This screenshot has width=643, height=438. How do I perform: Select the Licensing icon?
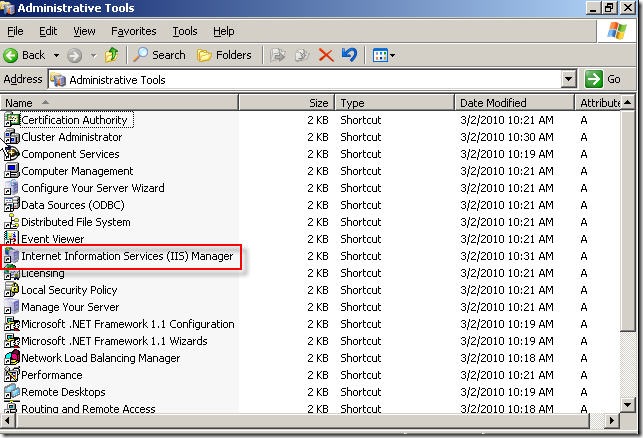(11, 273)
